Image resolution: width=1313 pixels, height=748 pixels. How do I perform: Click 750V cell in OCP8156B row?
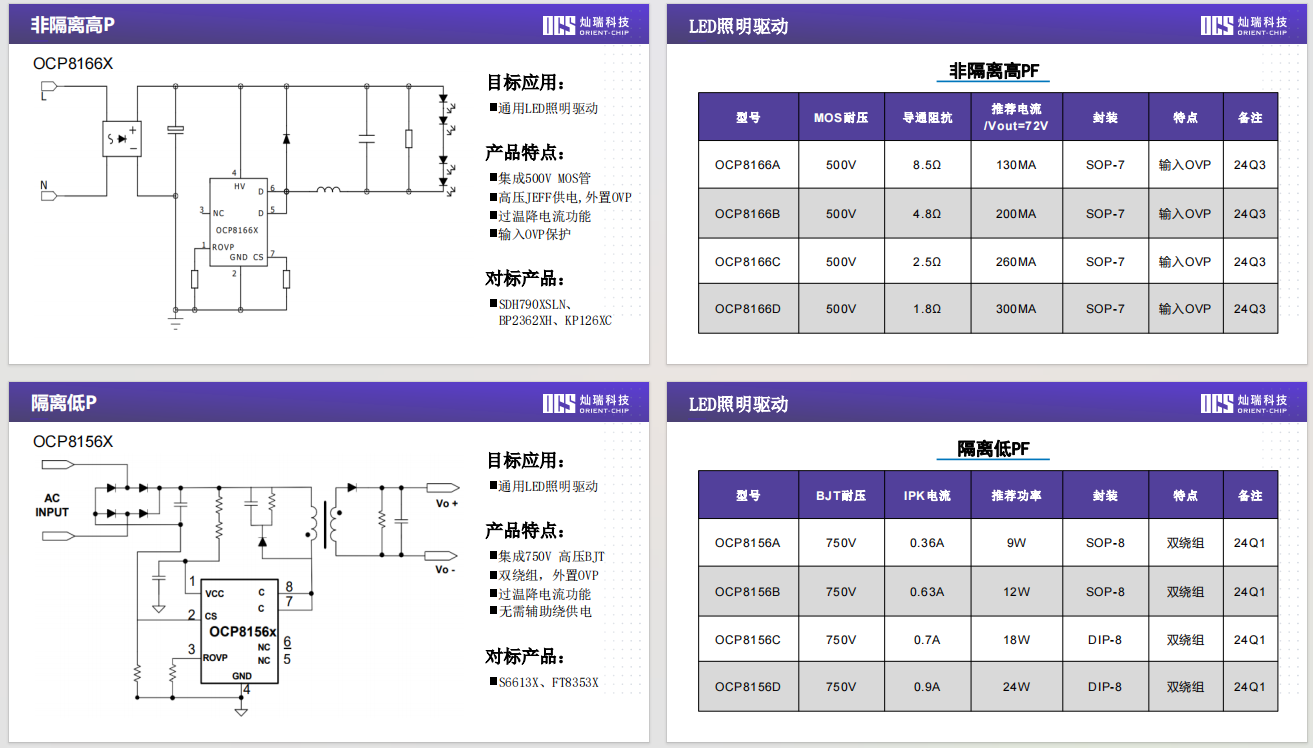point(841,591)
